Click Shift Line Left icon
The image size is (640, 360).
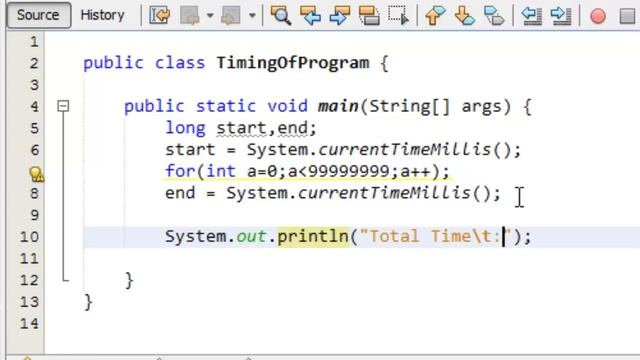[x=531, y=16]
